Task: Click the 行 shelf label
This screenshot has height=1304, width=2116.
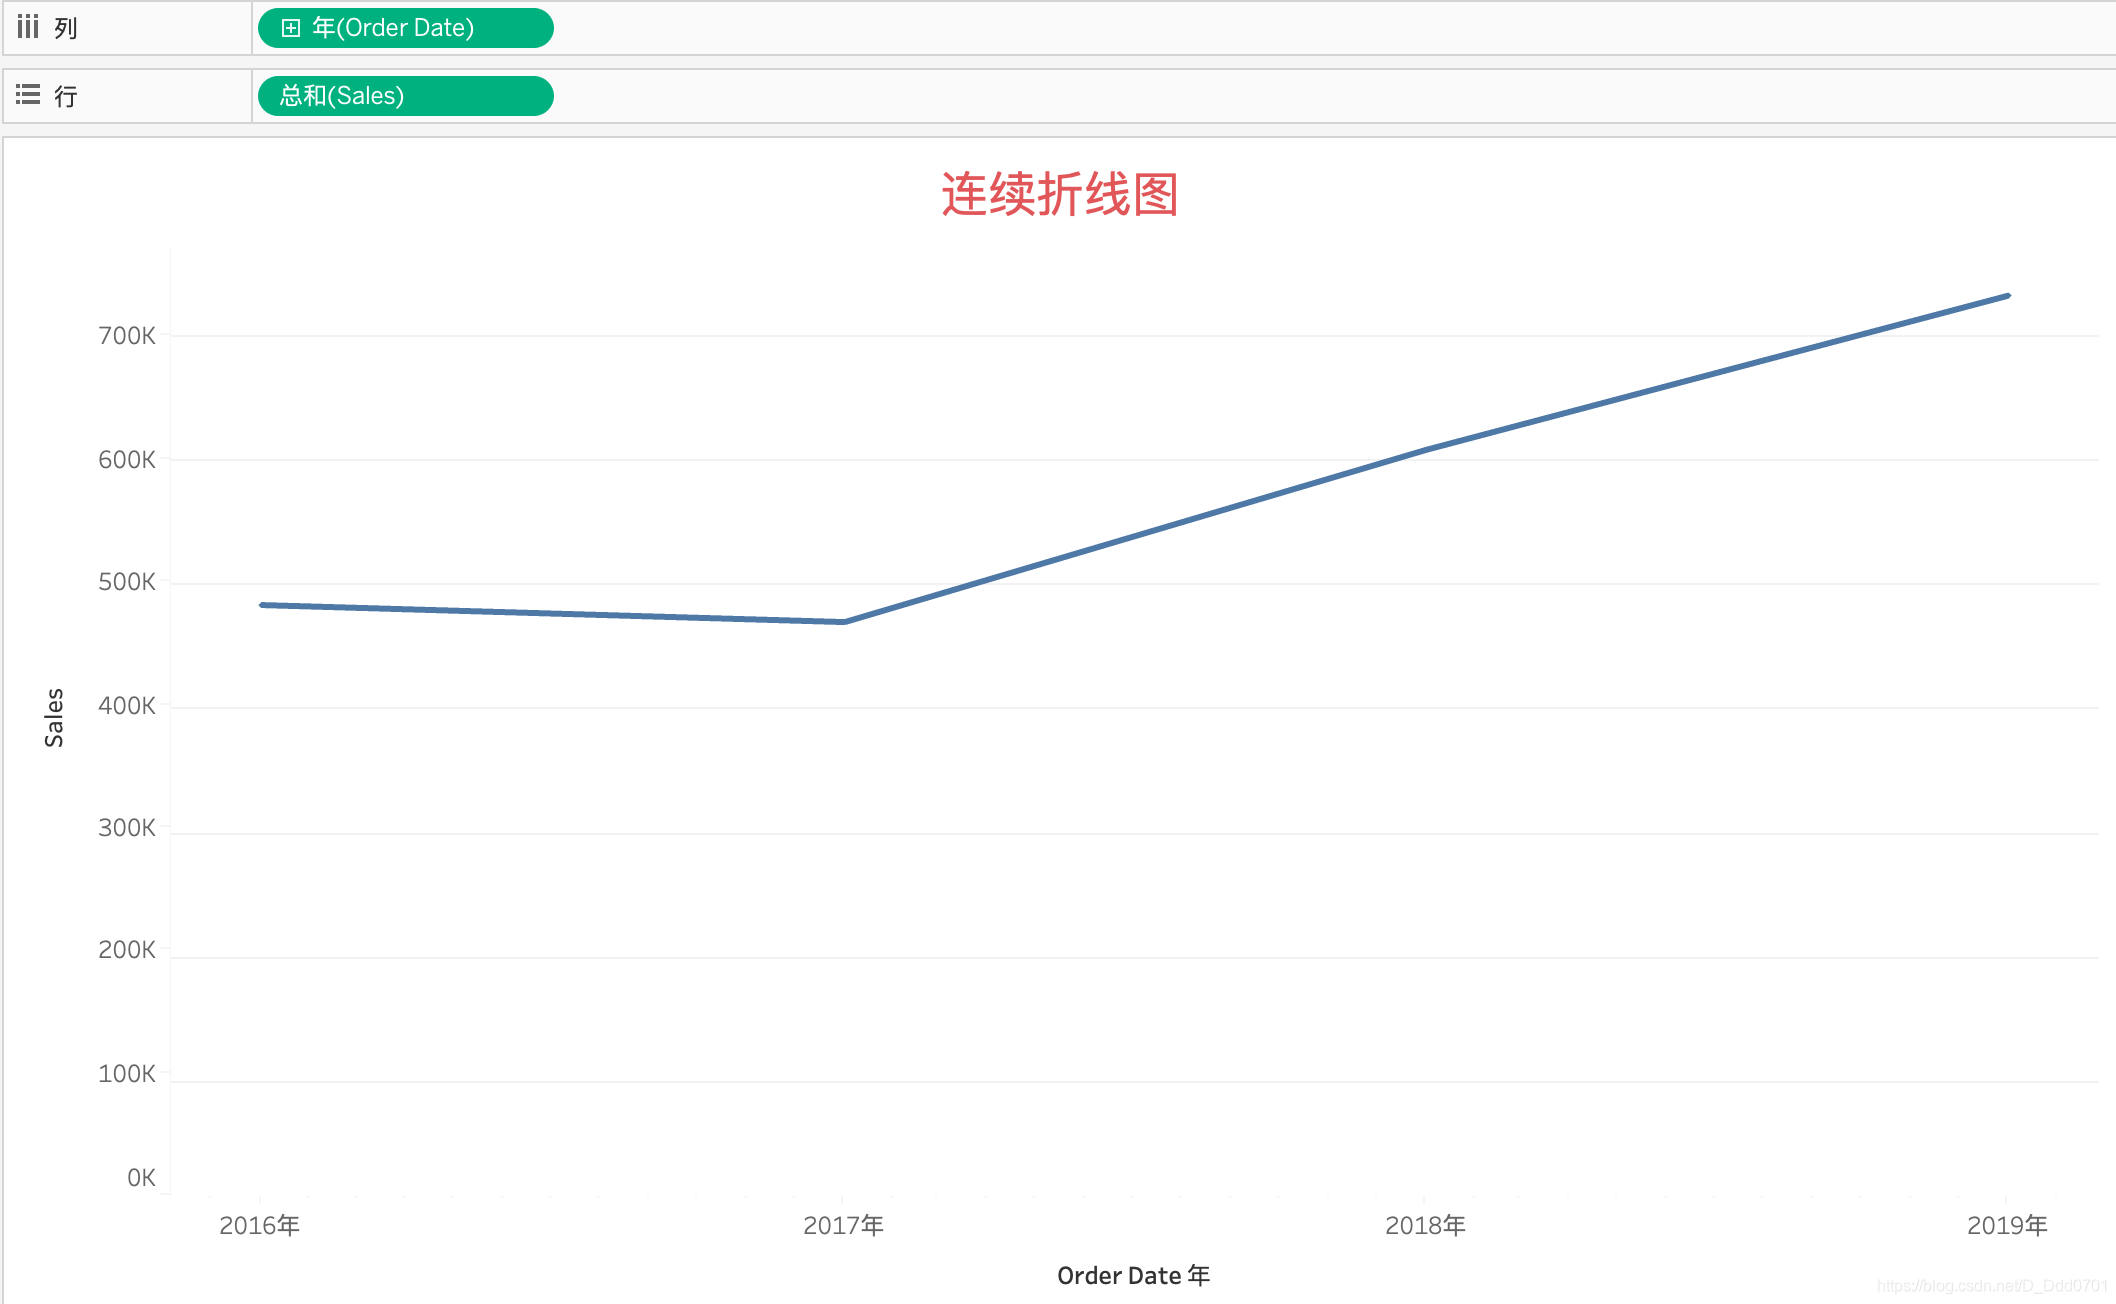Action: pos(66,96)
